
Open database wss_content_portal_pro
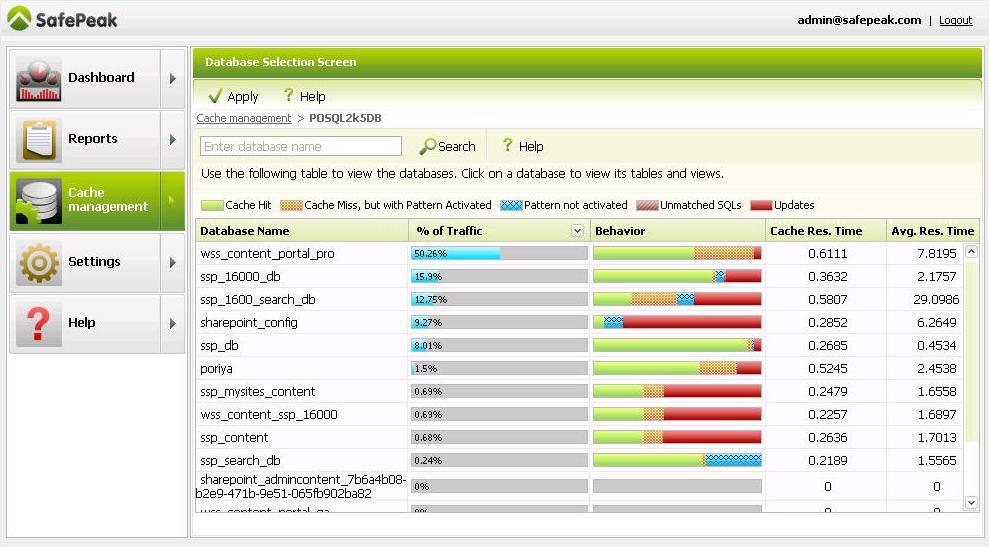point(267,254)
